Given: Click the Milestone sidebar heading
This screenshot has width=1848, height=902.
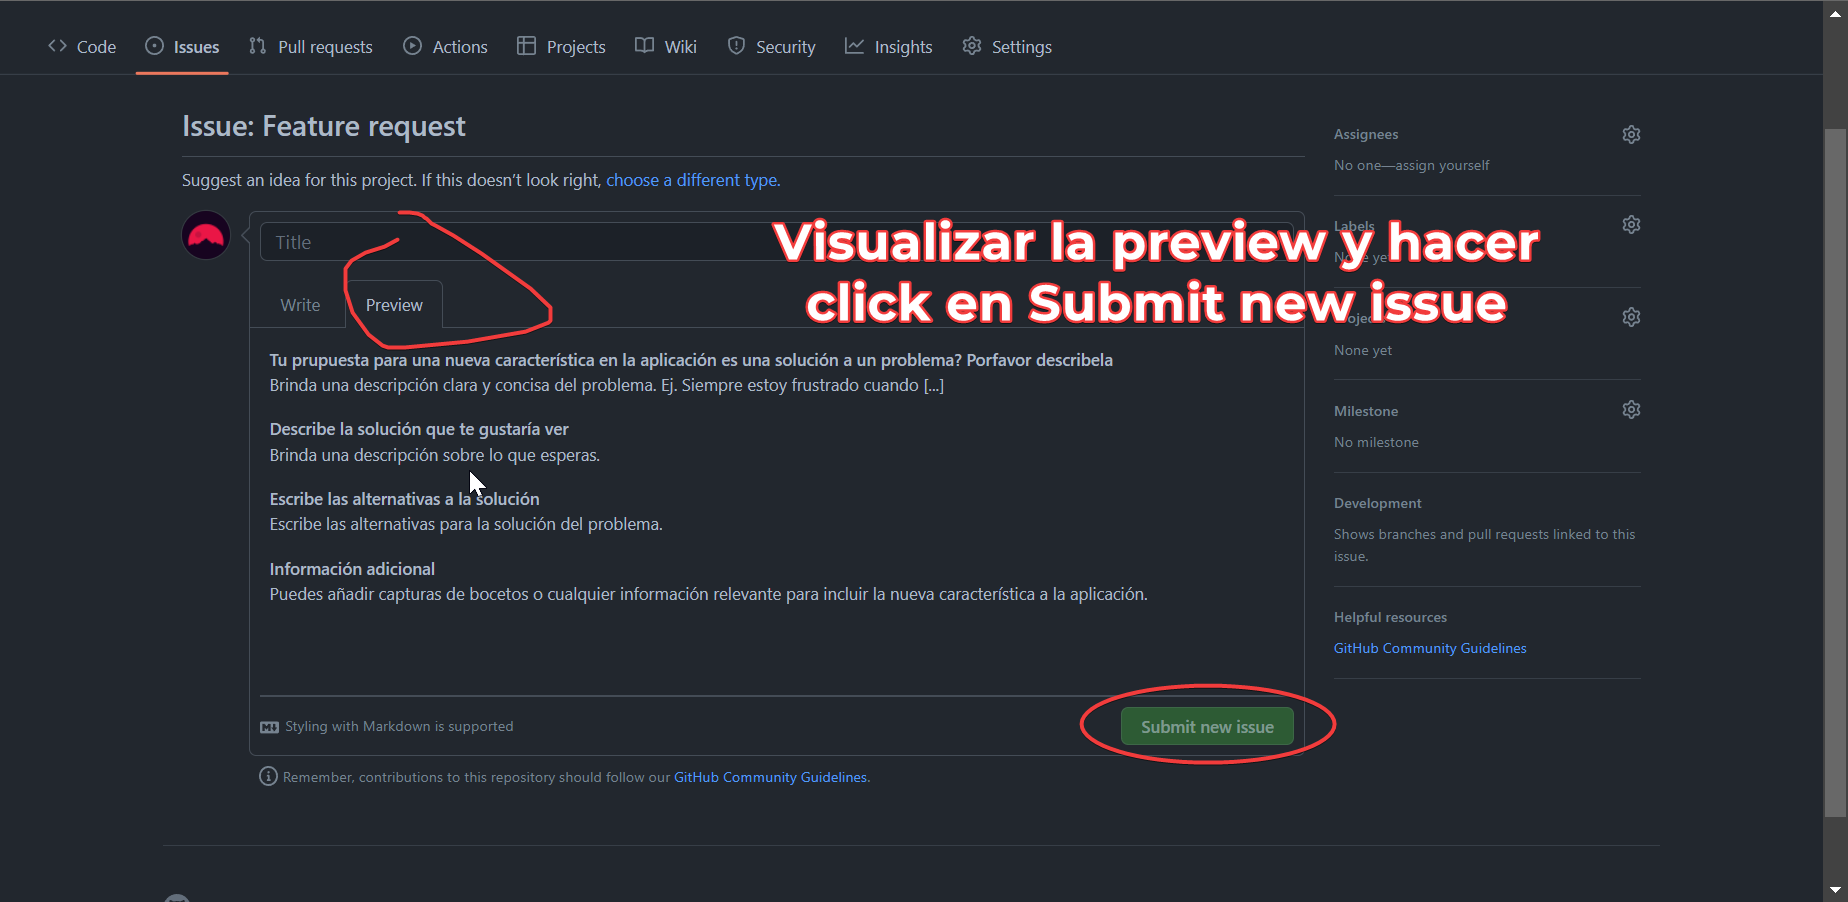Looking at the screenshot, I should [x=1366, y=411].
